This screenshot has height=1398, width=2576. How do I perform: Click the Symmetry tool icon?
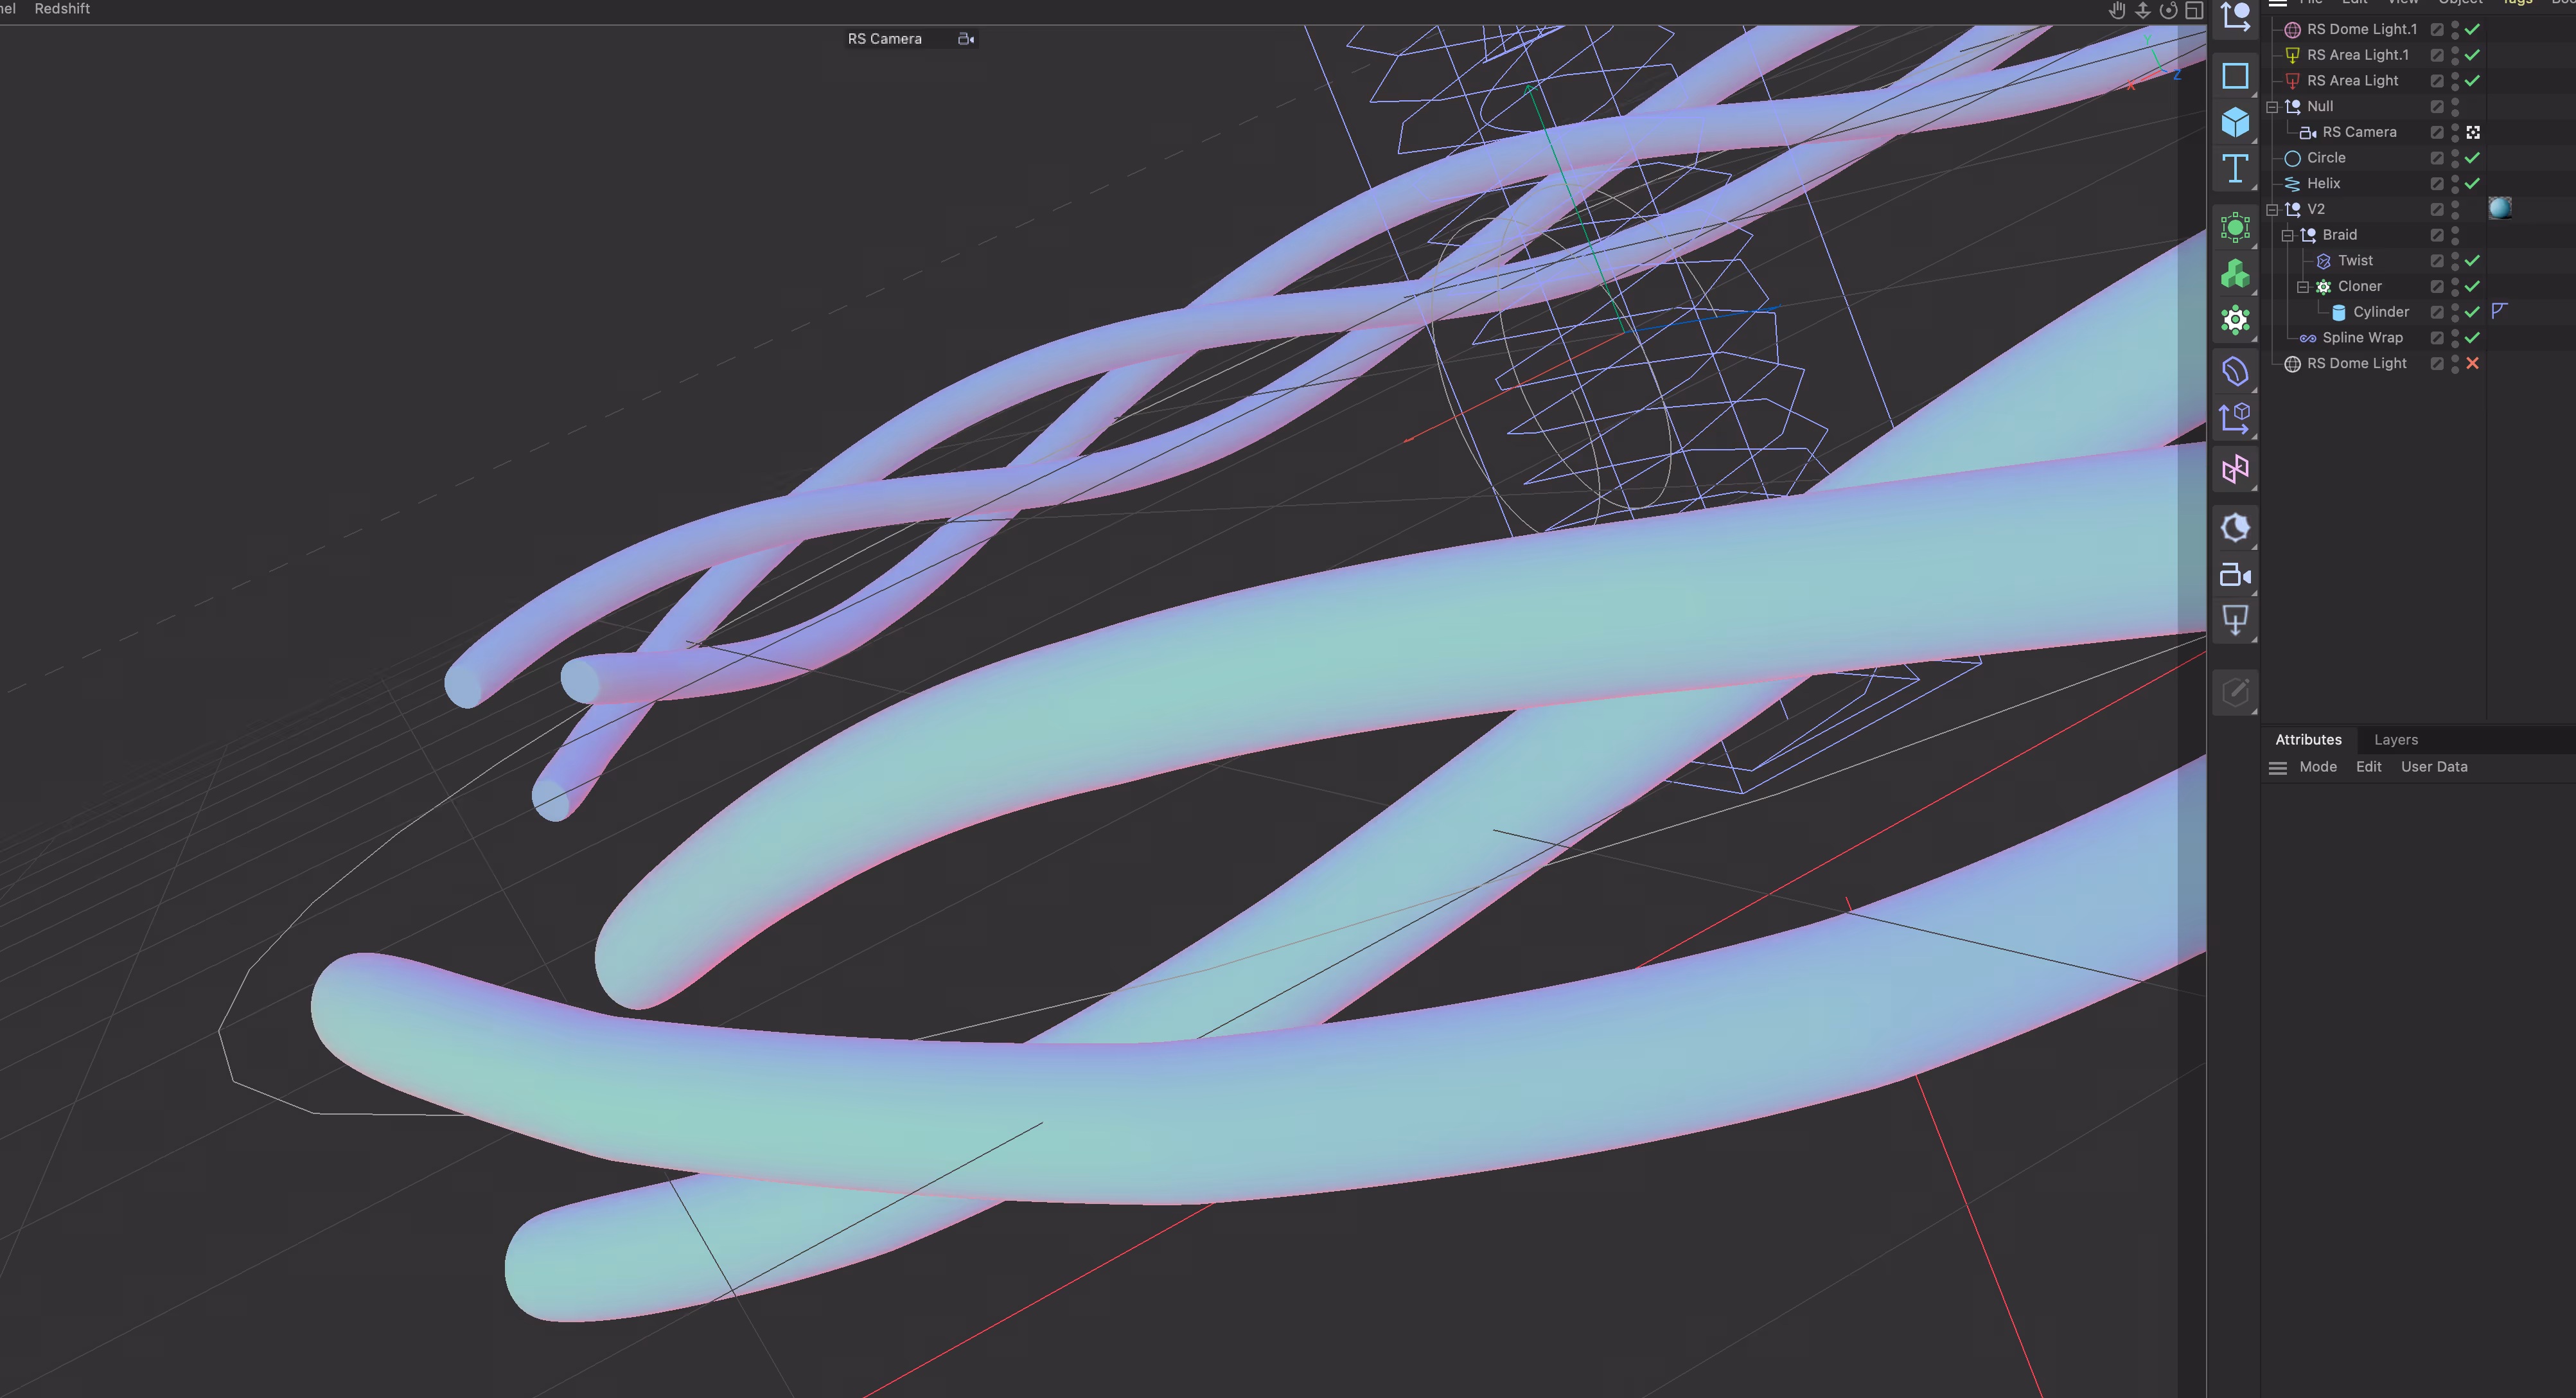(x=2235, y=468)
